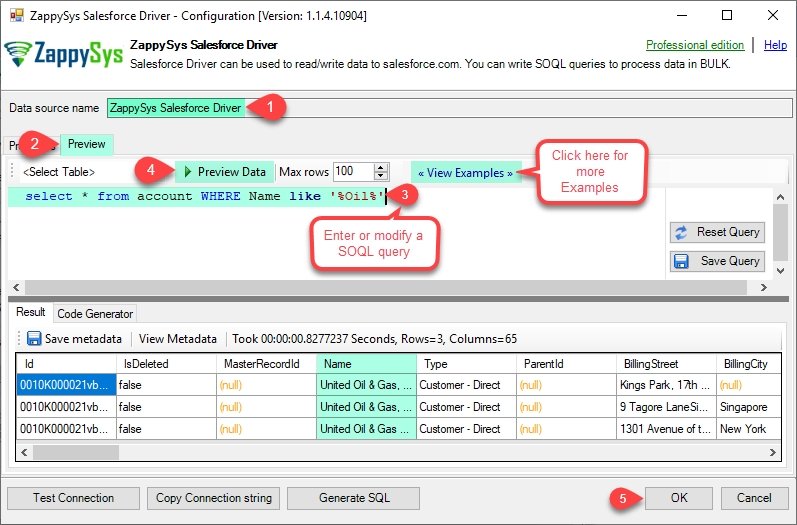This screenshot has height=525, width=797.
Task: Click the app icon in title bar
Action: pos(17,15)
